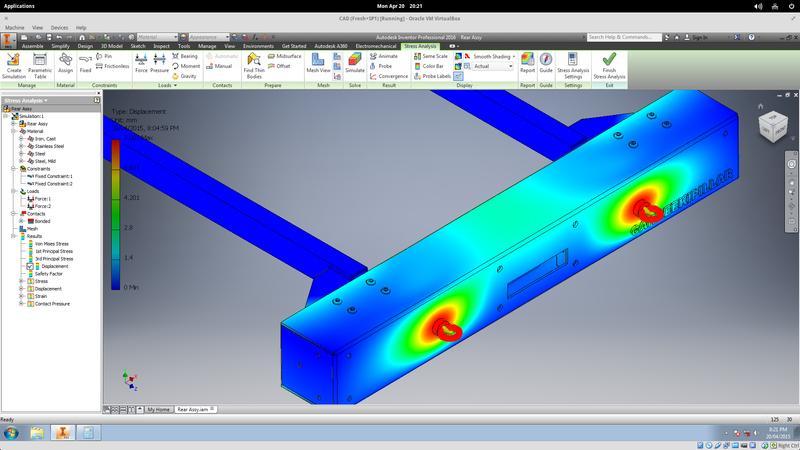This screenshot has width=800, height=450.
Task: Click the ViewCube in the viewport
Action: [x=773, y=125]
